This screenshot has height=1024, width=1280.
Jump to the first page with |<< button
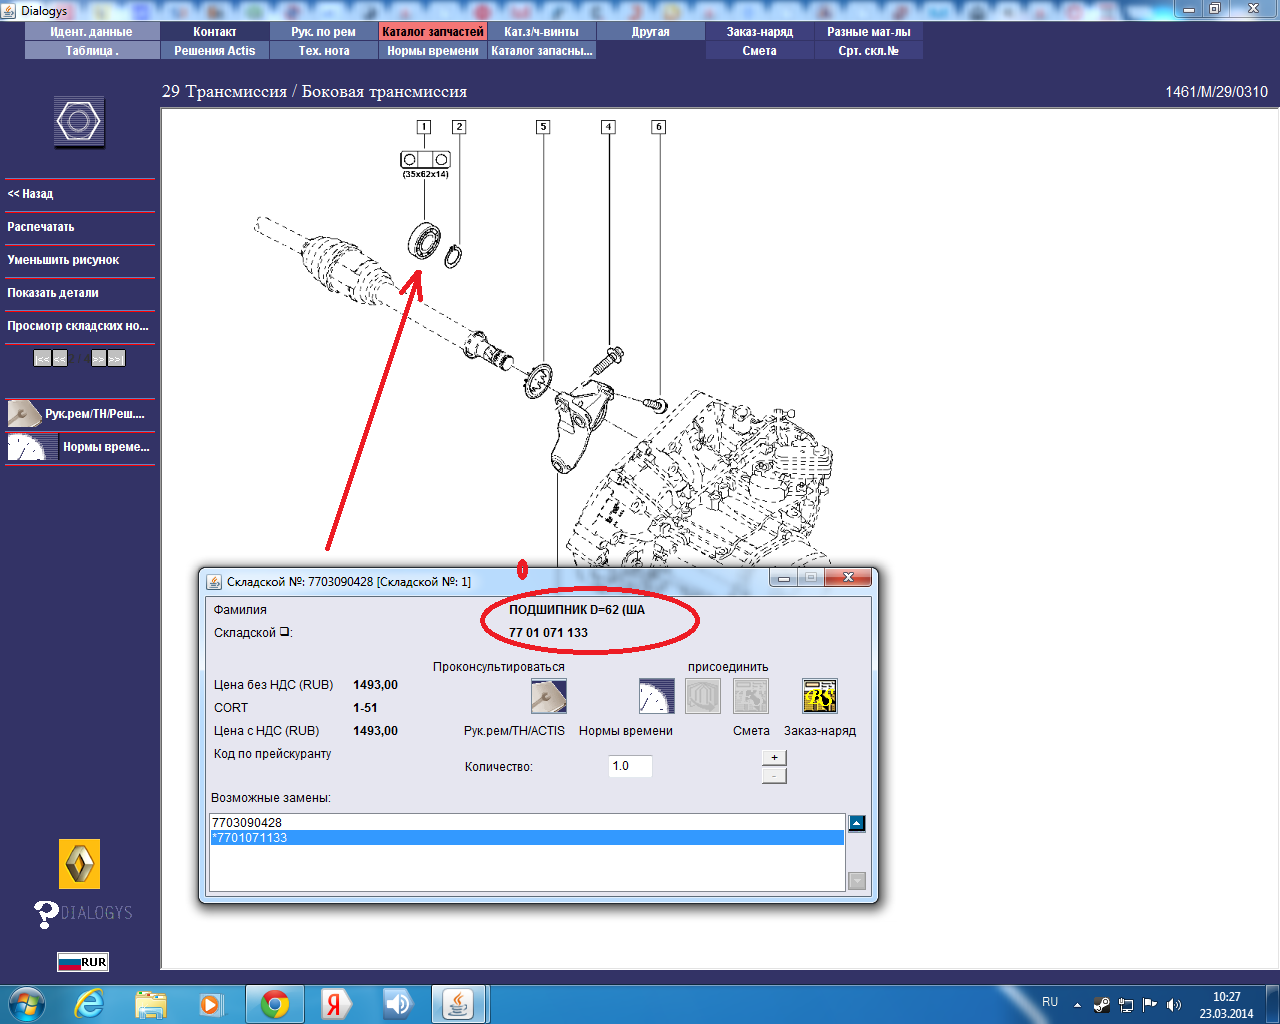coord(42,358)
